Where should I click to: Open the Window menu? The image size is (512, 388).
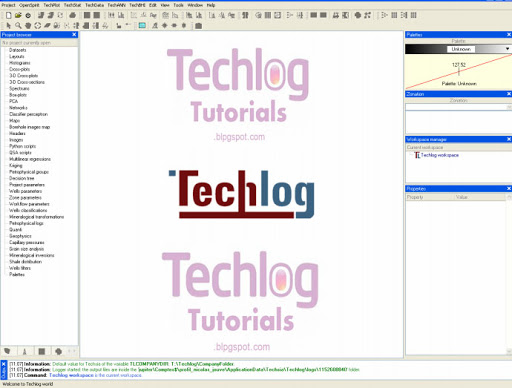click(x=195, y=5)
